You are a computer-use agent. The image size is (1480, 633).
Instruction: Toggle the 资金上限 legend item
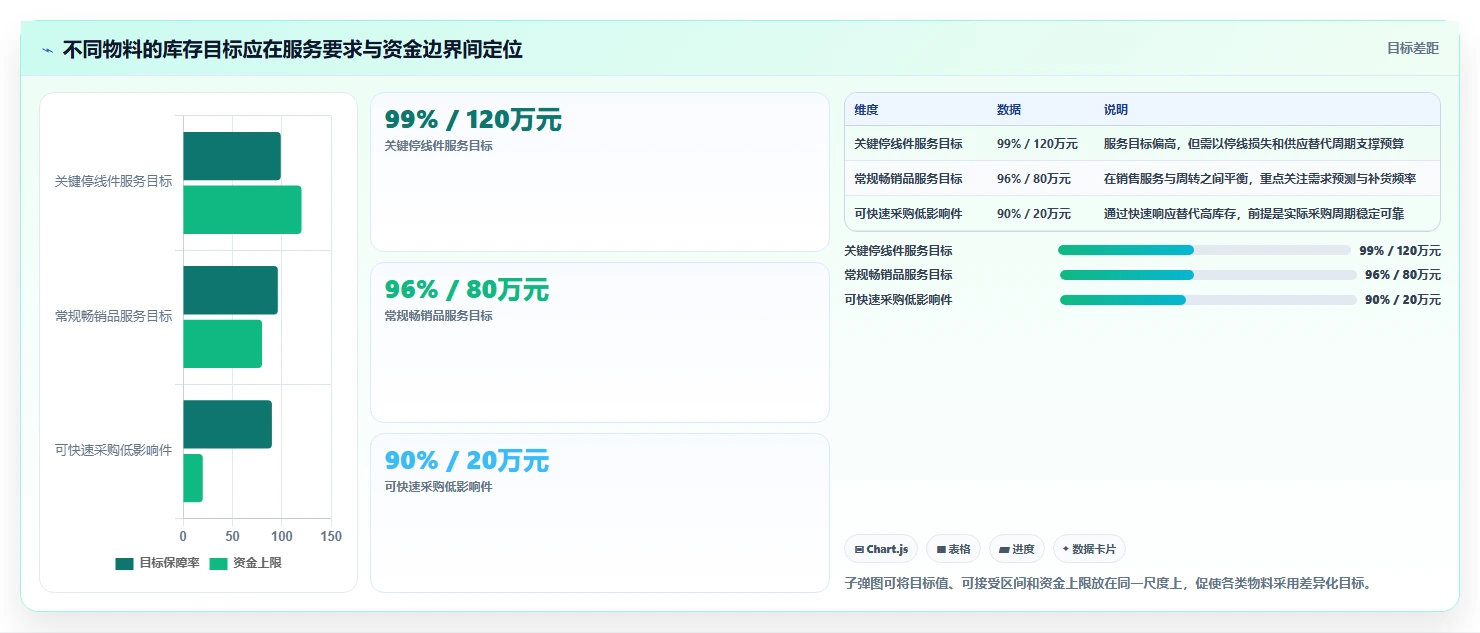click(245, 563)
